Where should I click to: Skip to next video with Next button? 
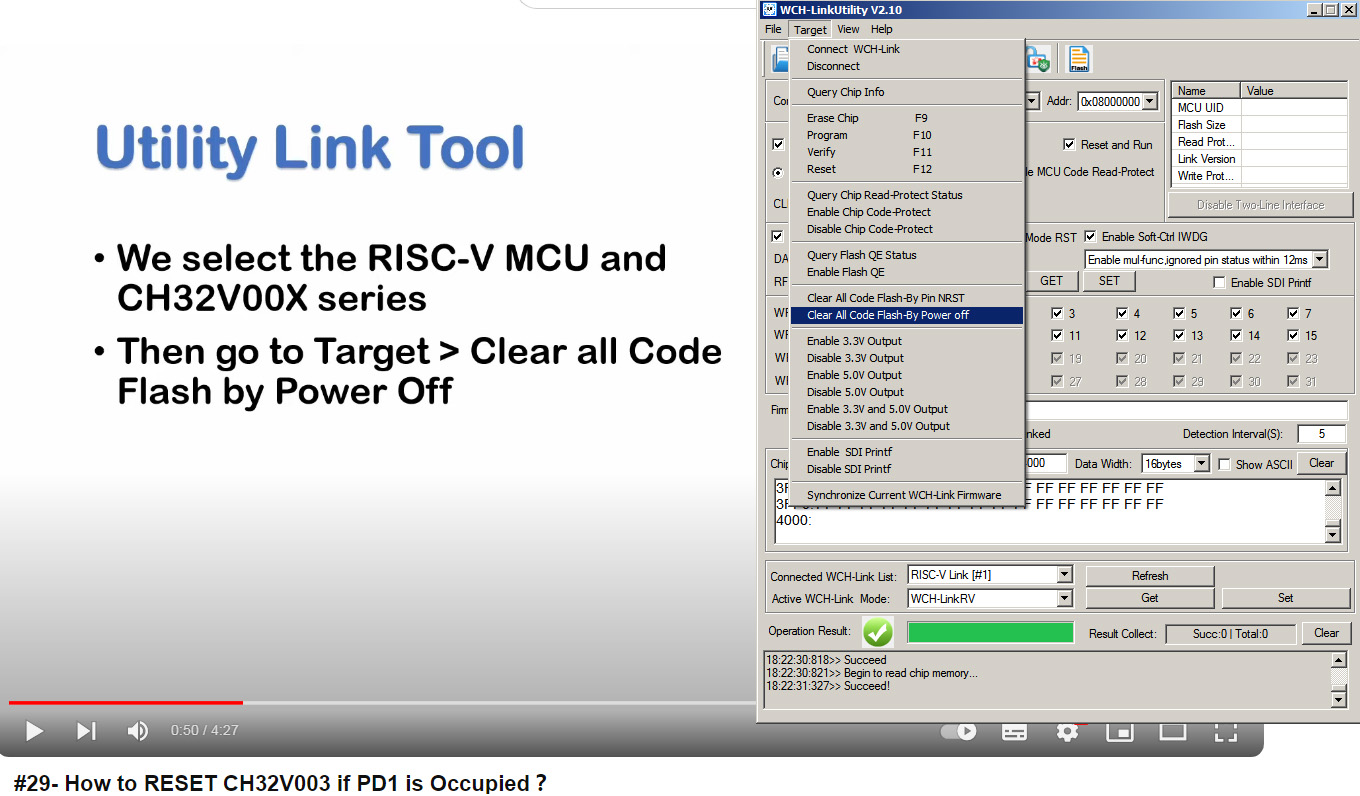tap(87, 731)
